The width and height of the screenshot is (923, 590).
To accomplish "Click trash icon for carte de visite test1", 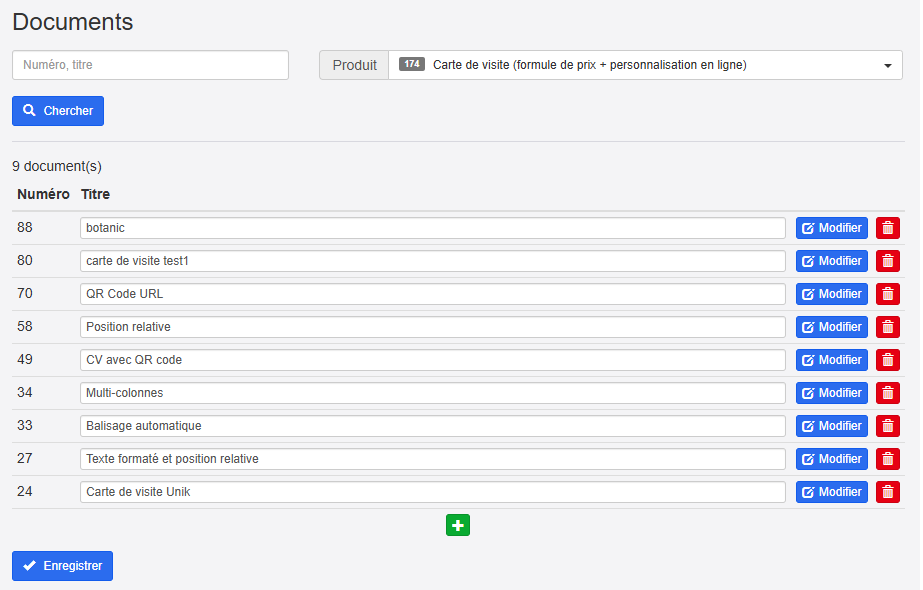I will pos(887,261).
